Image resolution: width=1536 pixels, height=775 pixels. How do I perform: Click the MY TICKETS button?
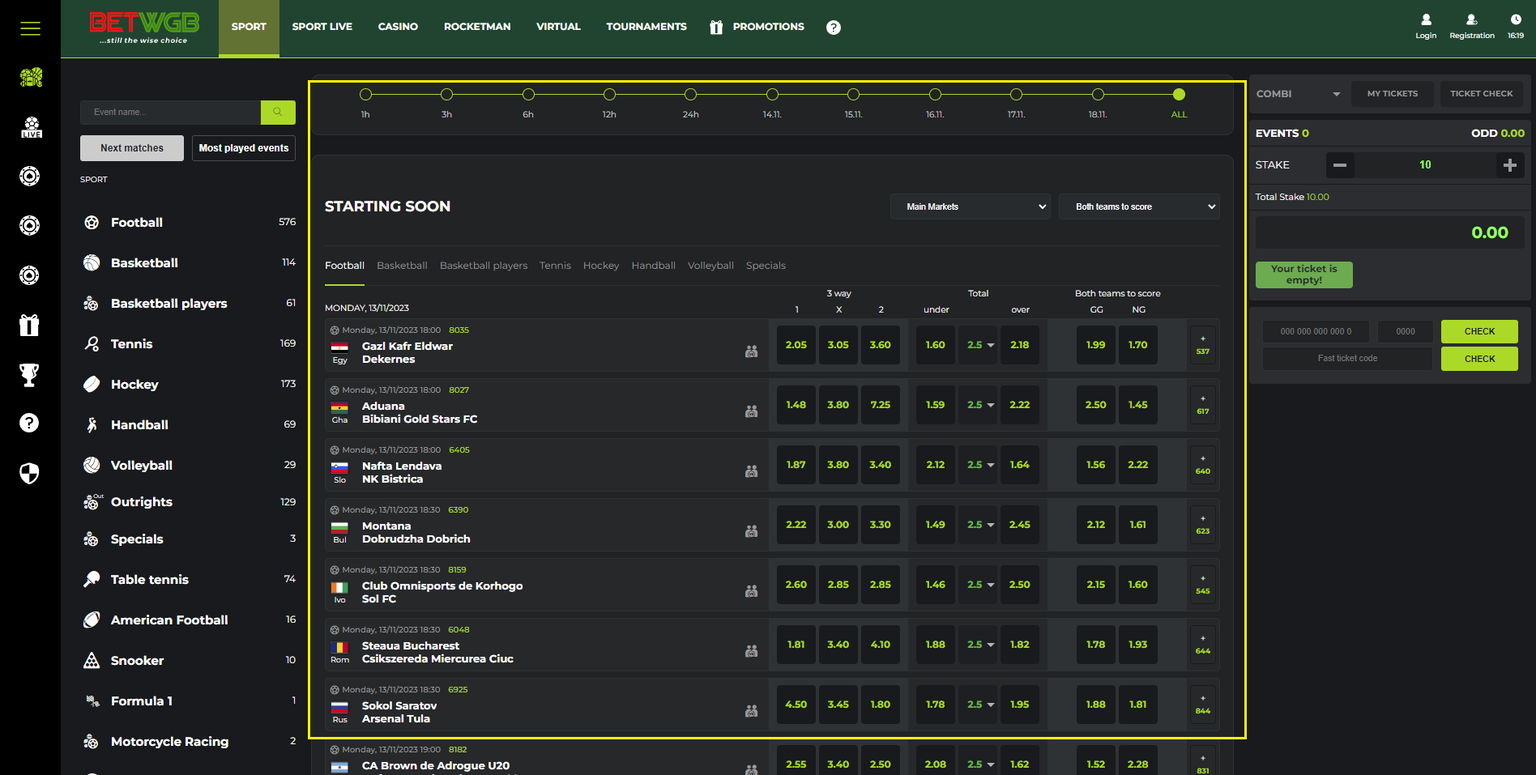(x=1392, y=94)
